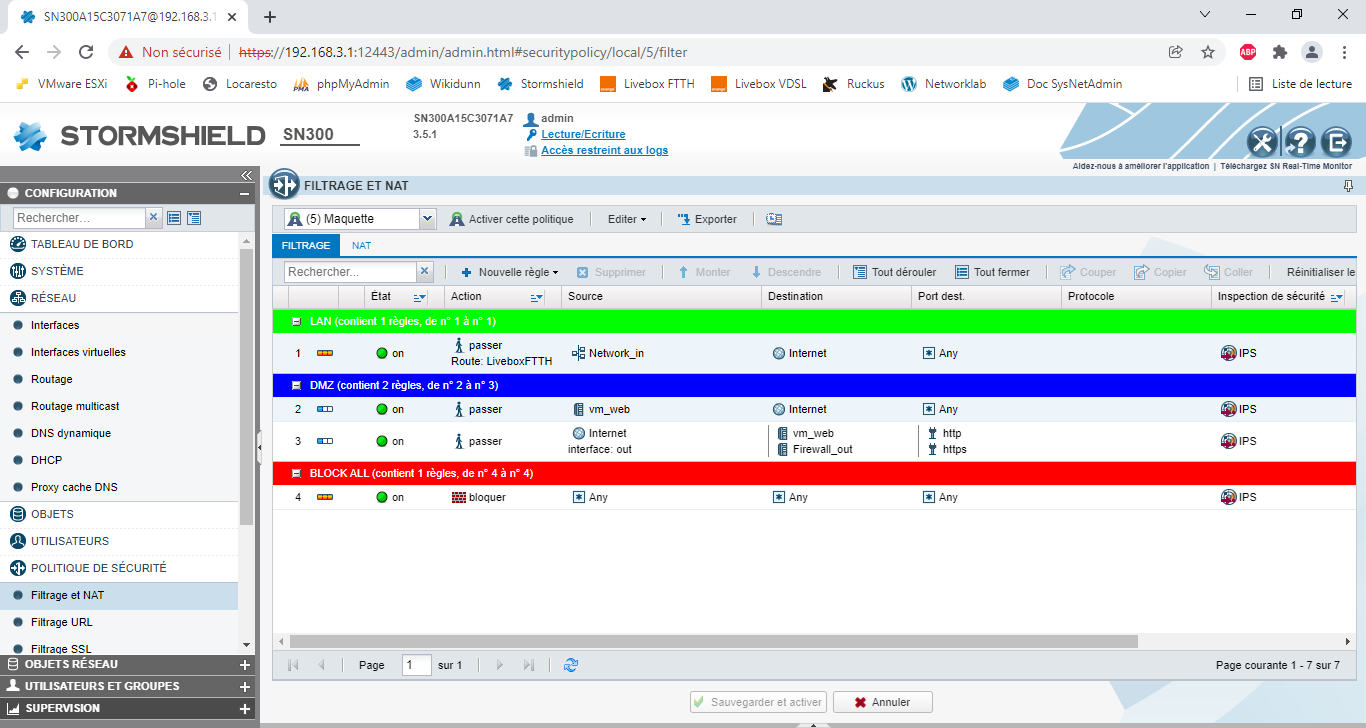
Task: Click the Exporter button
Action: [707, 219]
